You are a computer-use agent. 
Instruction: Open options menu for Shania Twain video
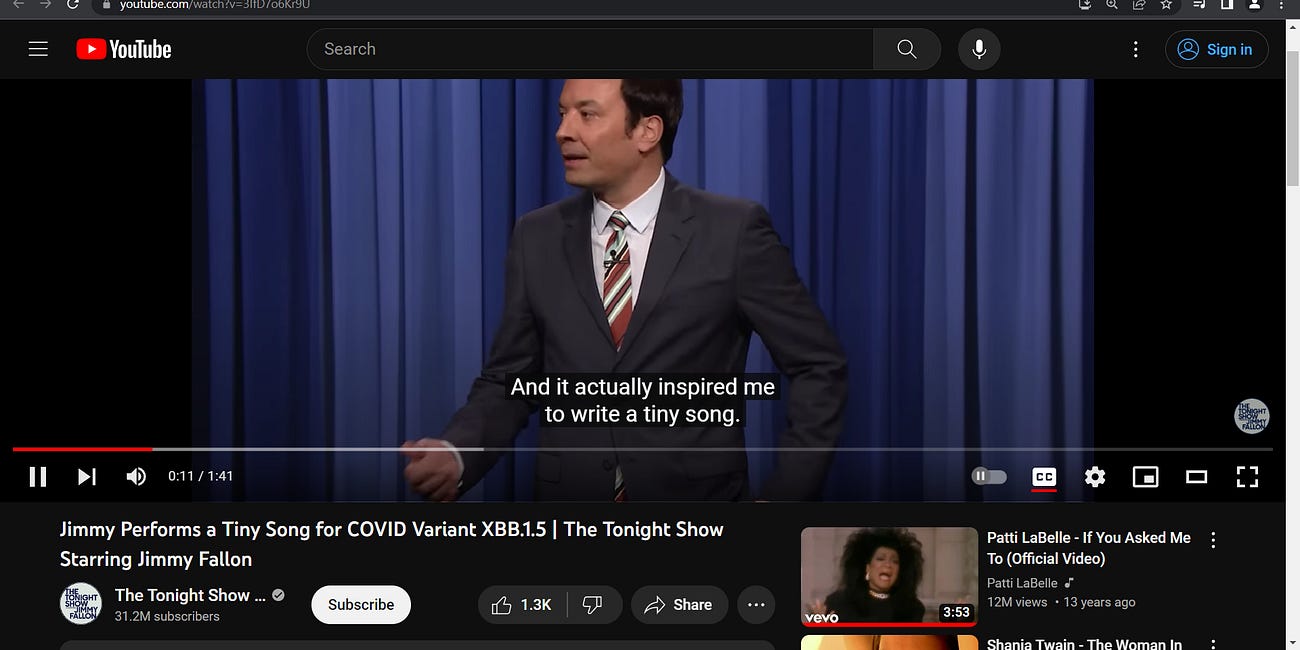point(1213,645)
